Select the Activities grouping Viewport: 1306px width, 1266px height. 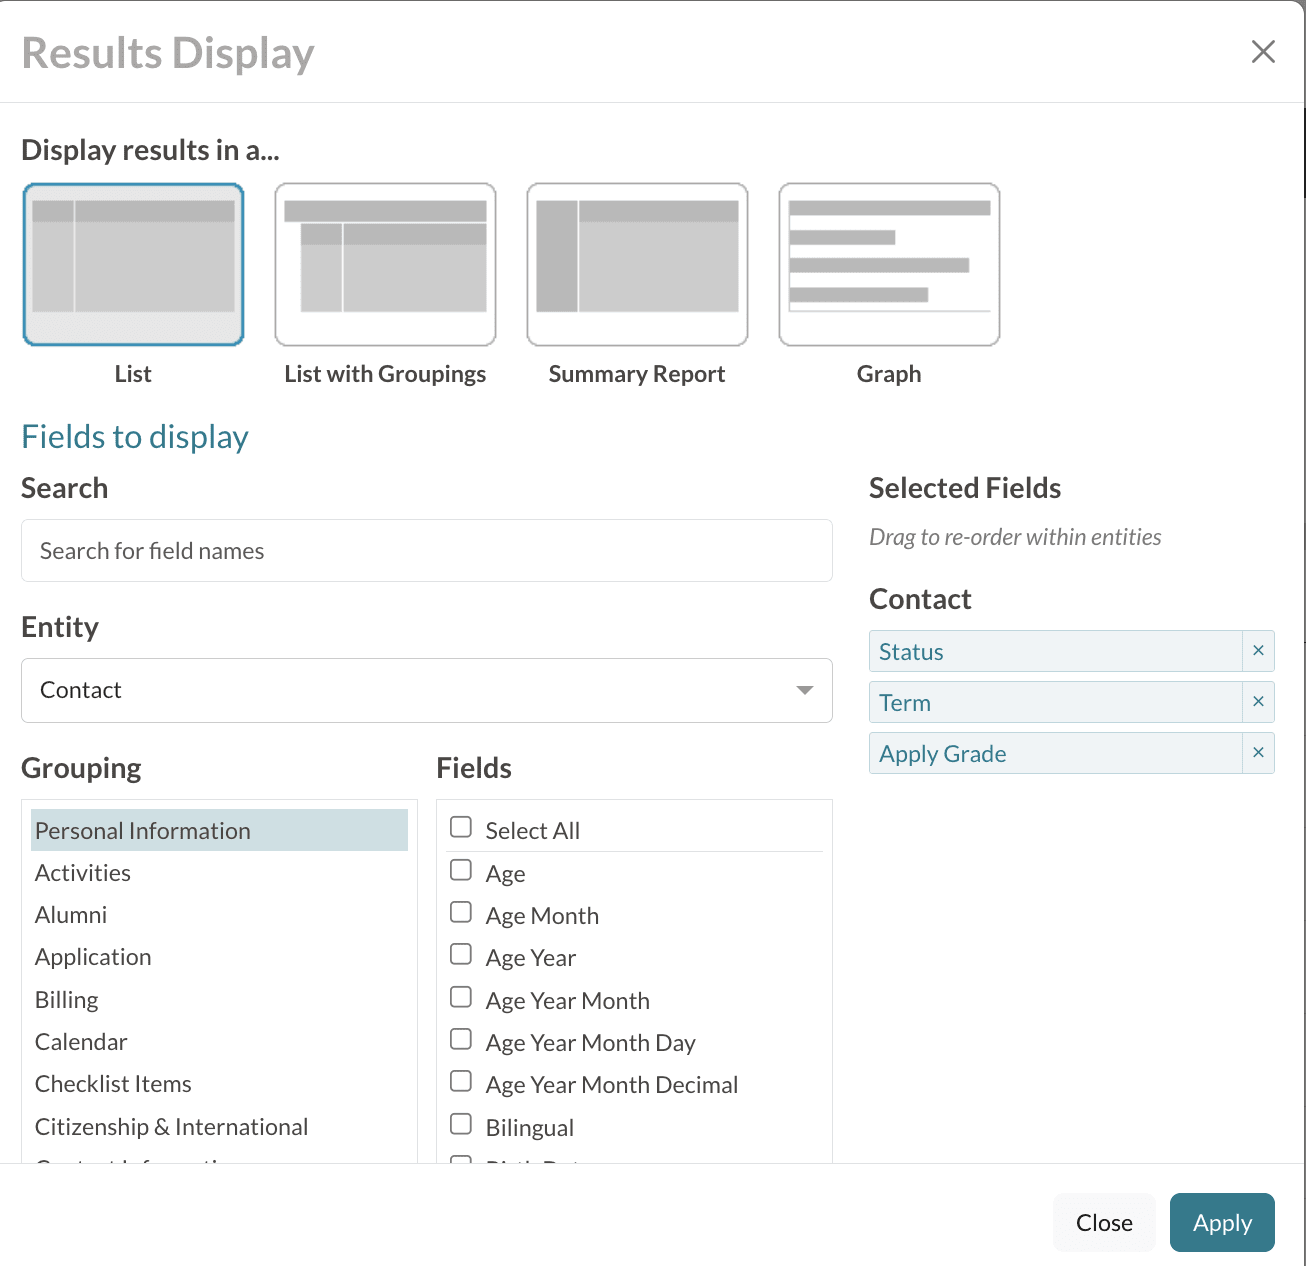[x=83, y=873]
